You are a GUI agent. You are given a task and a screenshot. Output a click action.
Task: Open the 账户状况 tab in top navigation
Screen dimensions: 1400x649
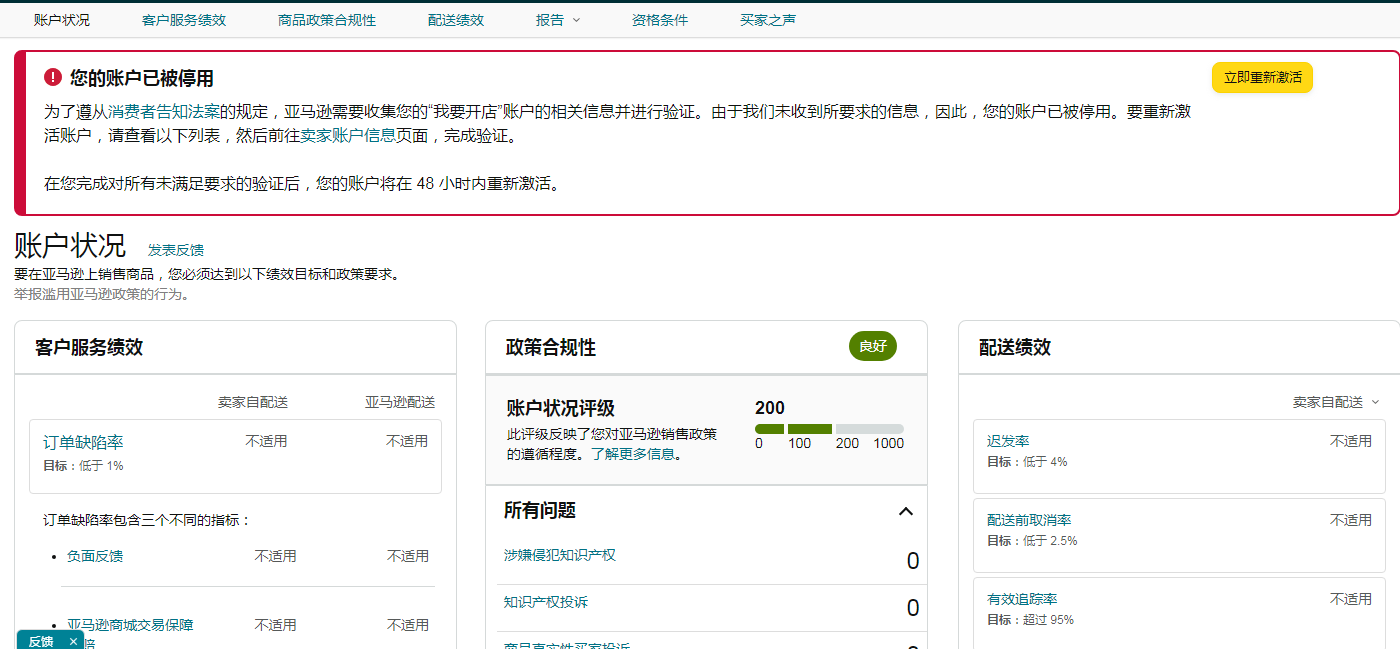pyautogui.click(x=61, y=20)
